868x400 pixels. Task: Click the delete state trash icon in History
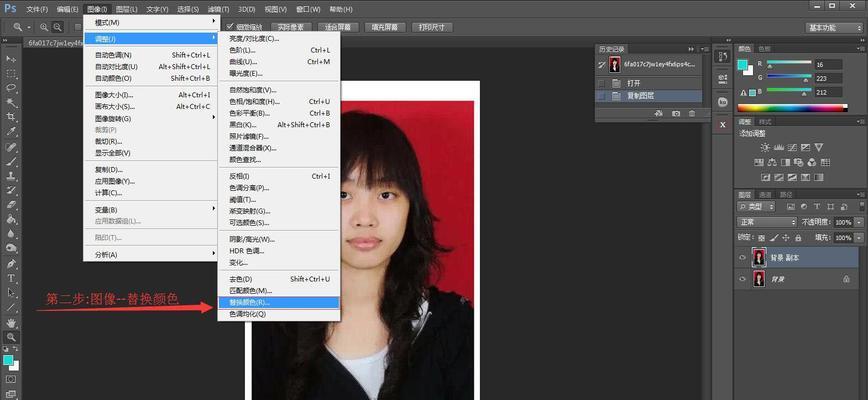691,113
